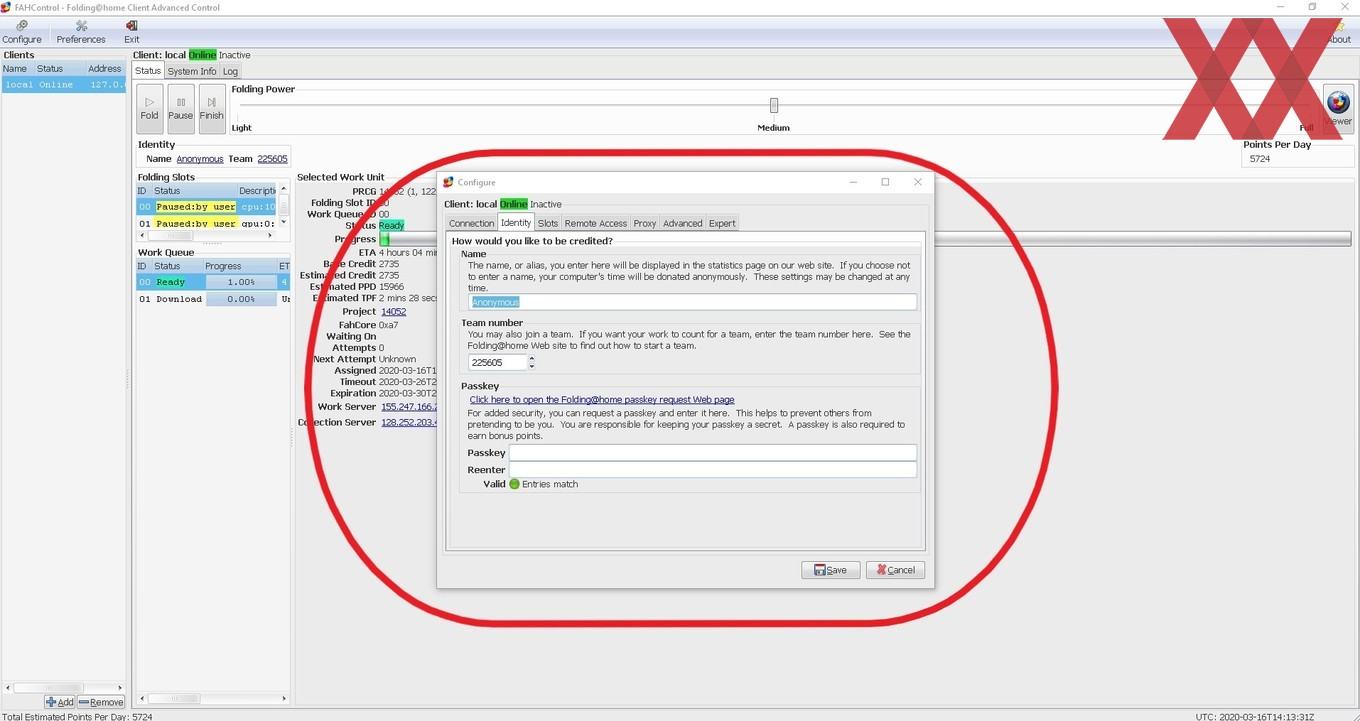Open the Proxy tab in Configure
The height and width of the screenshot is (721, 1360).
pyautogui.click(x=645, y=223)
